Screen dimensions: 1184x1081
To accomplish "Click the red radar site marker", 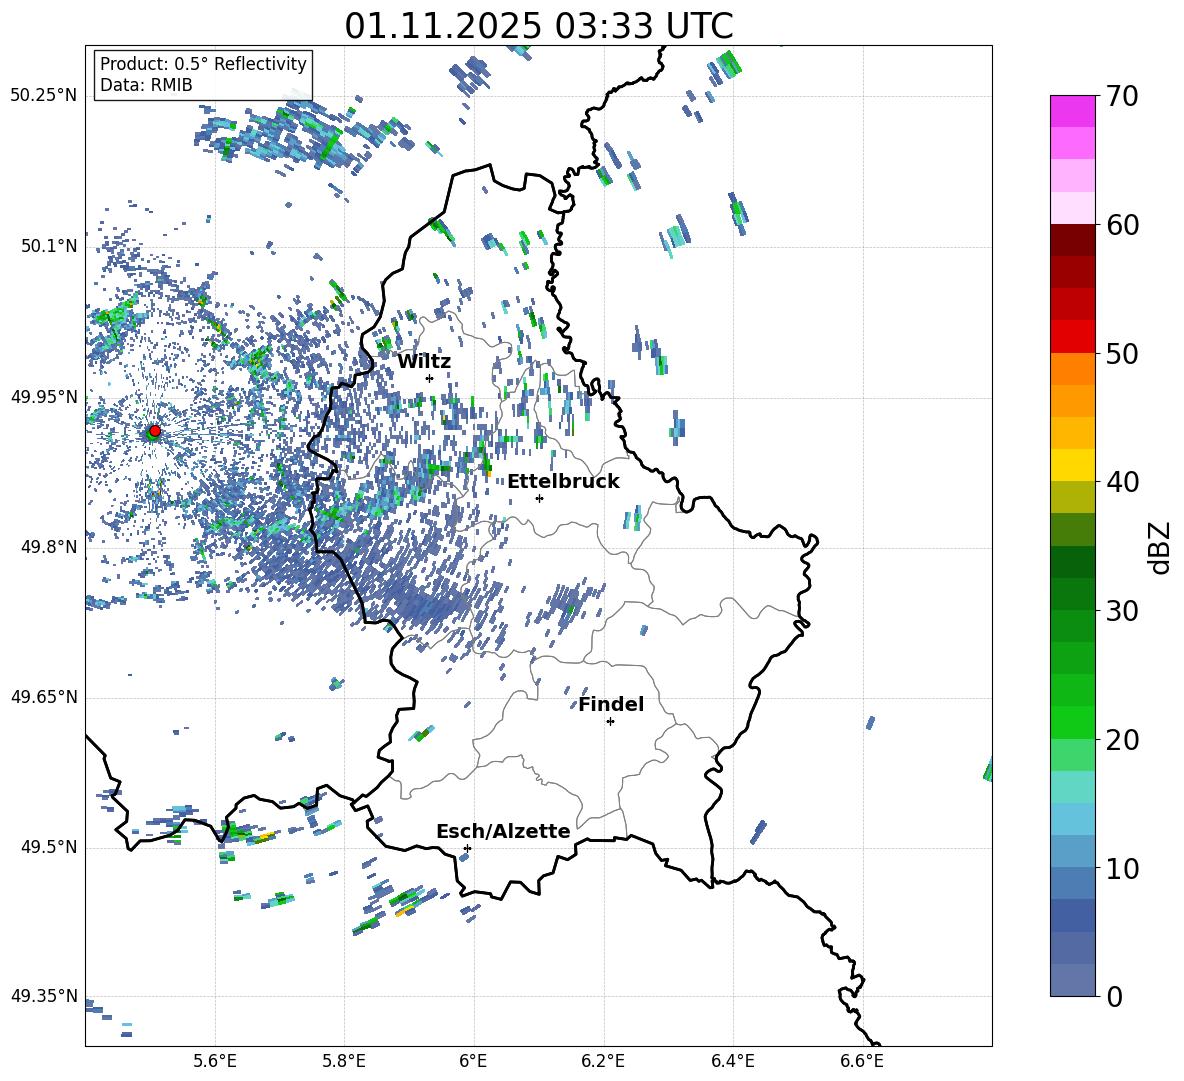I will point(154,431).
